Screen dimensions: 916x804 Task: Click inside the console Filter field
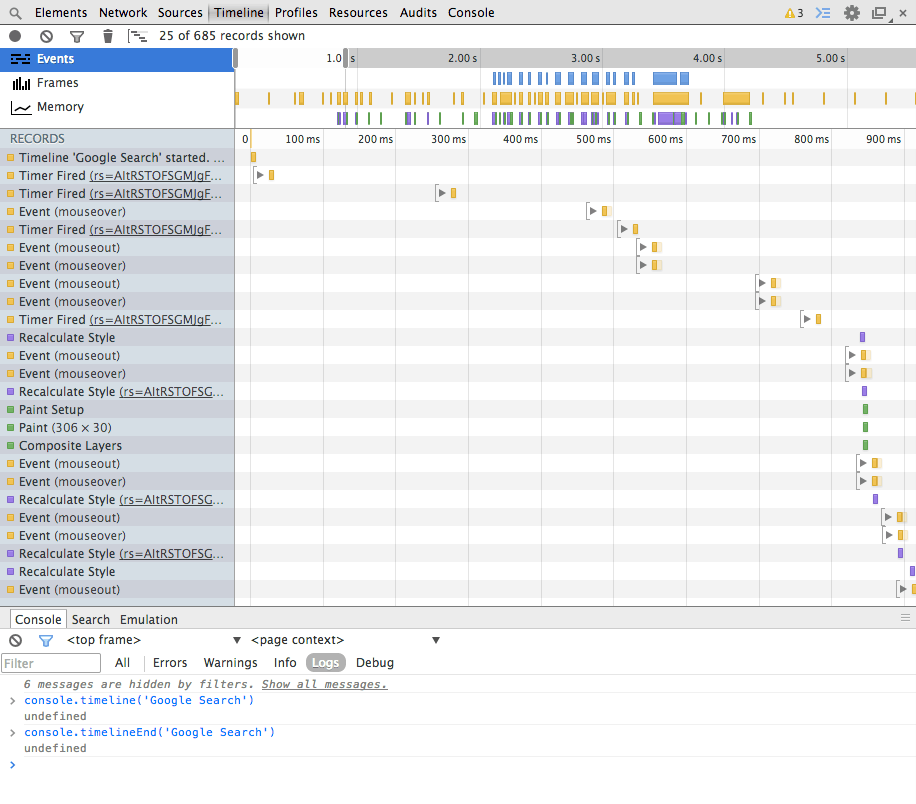tap(50, 663)
